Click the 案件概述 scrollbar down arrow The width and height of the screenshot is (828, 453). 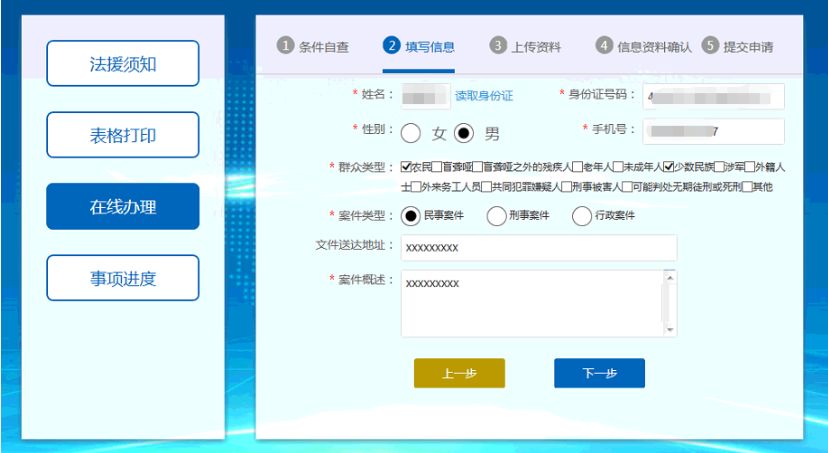(670, 329)
